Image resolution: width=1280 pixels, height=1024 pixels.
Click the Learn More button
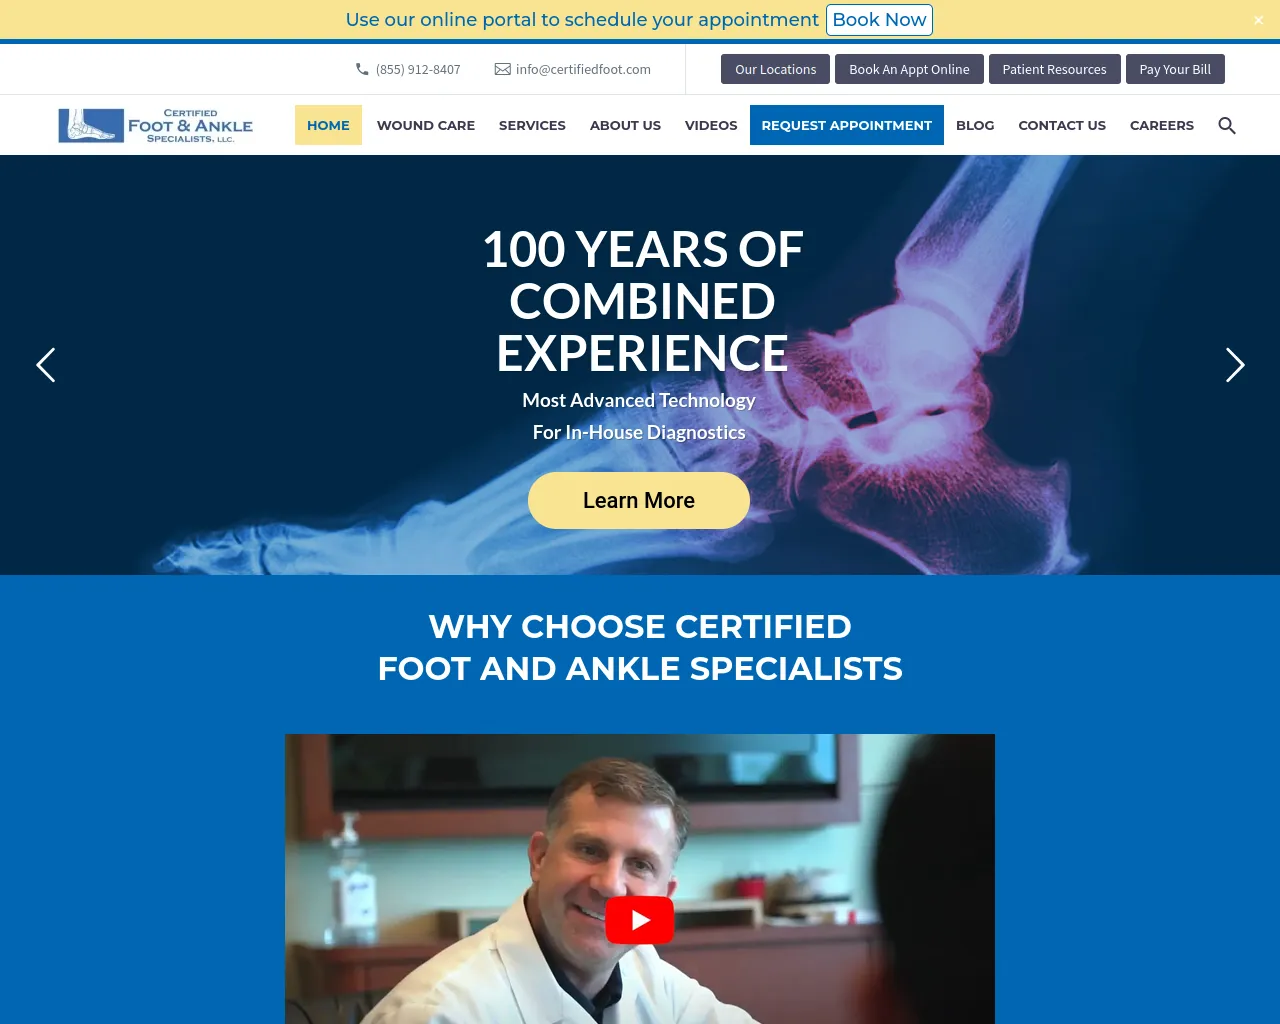[639, 500]
